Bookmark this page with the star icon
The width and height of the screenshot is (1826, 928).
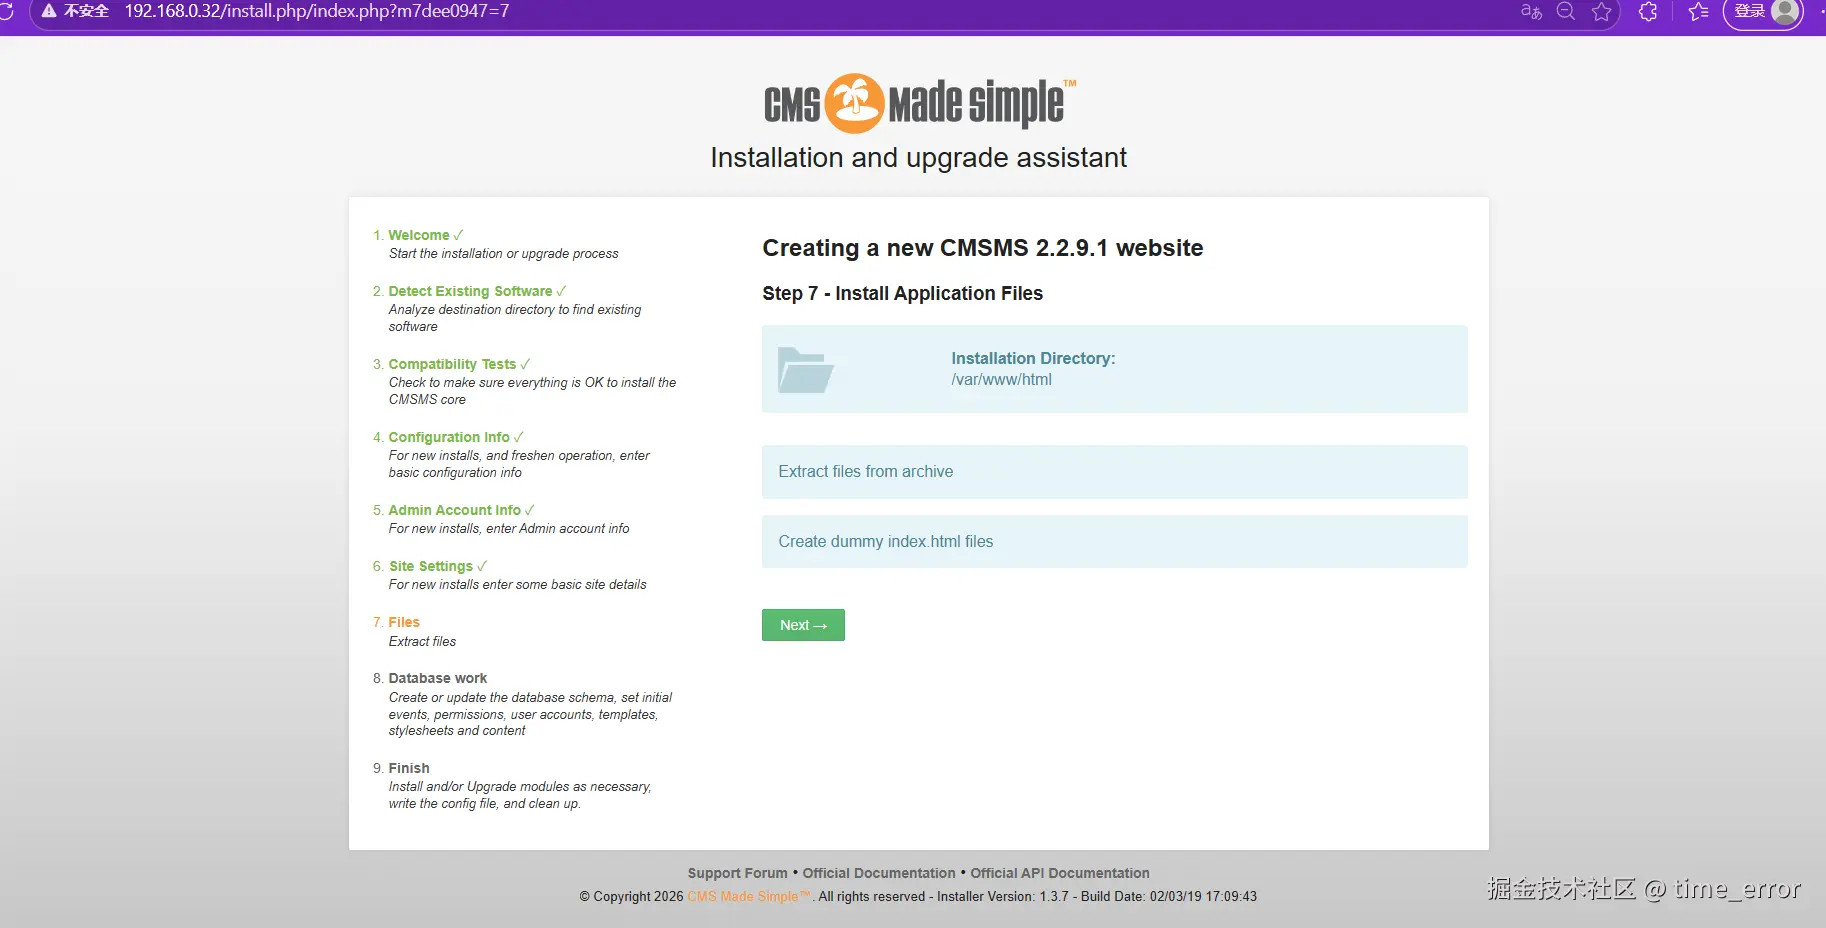coord(1602,12)
